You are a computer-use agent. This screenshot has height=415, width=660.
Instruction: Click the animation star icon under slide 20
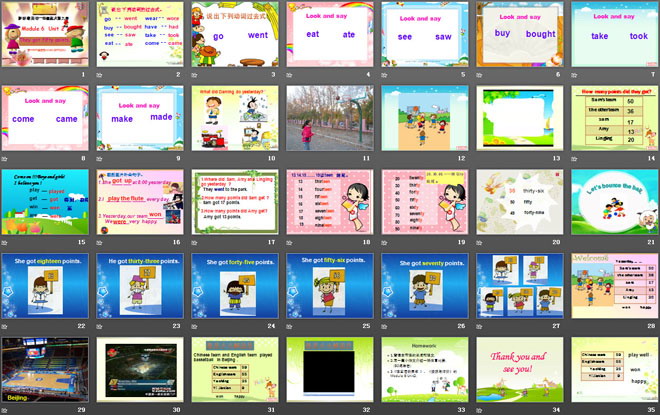[x=479, y=242]
